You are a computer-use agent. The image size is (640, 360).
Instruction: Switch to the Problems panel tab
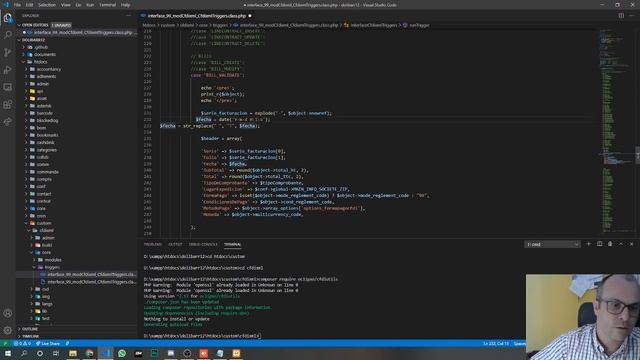click(153, 244)
